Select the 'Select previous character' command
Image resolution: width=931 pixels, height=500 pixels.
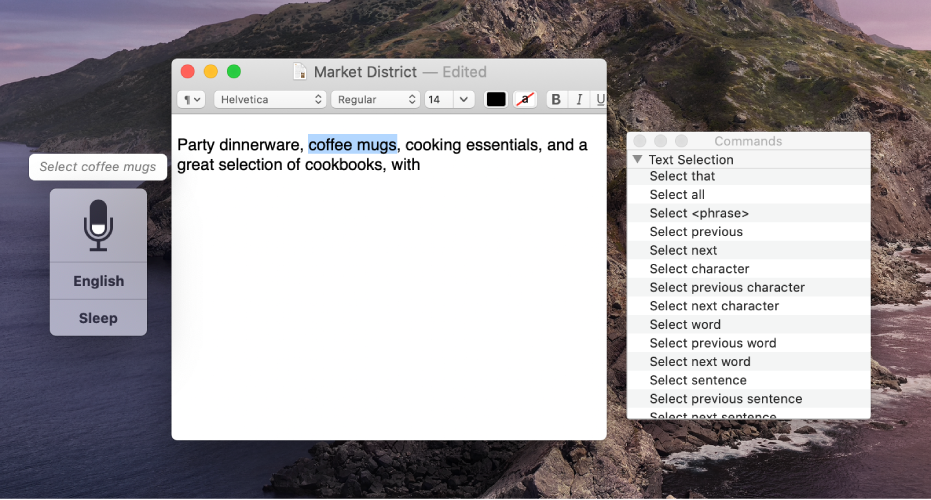[x=749, y=287]
